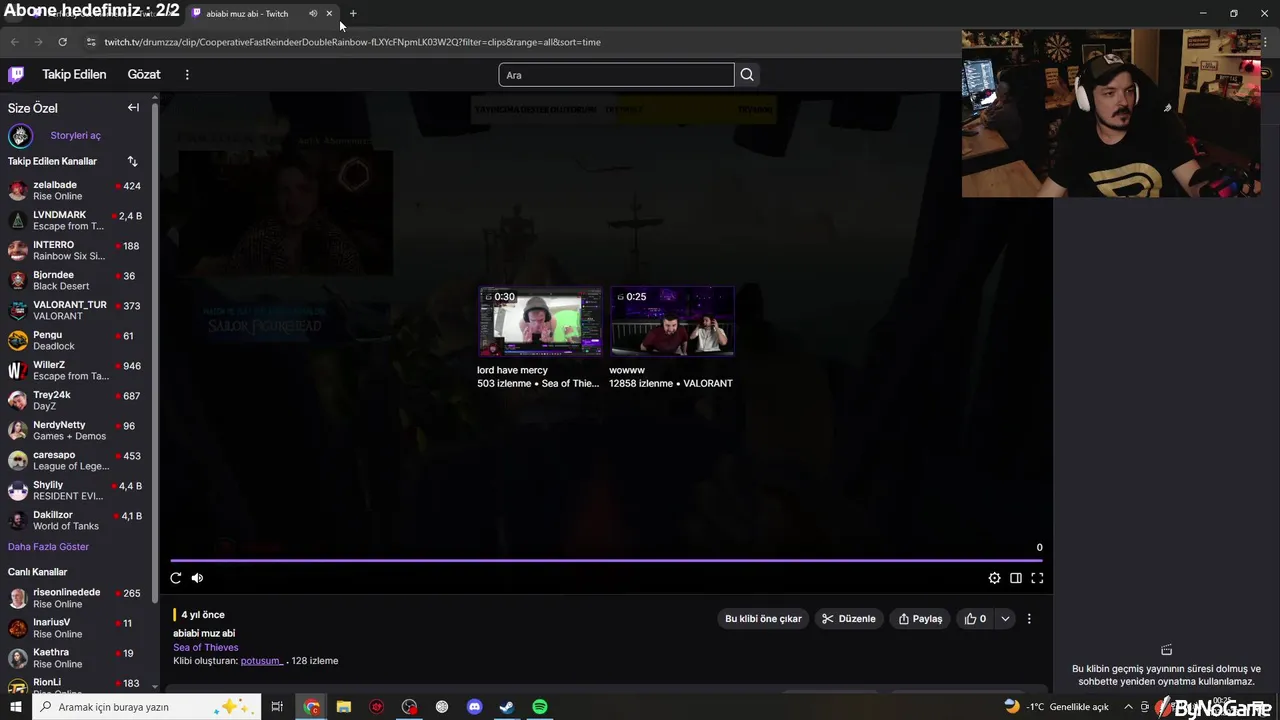Open site info icon in address bar
Screen dimensions: 1280x720
coord(91,42)
